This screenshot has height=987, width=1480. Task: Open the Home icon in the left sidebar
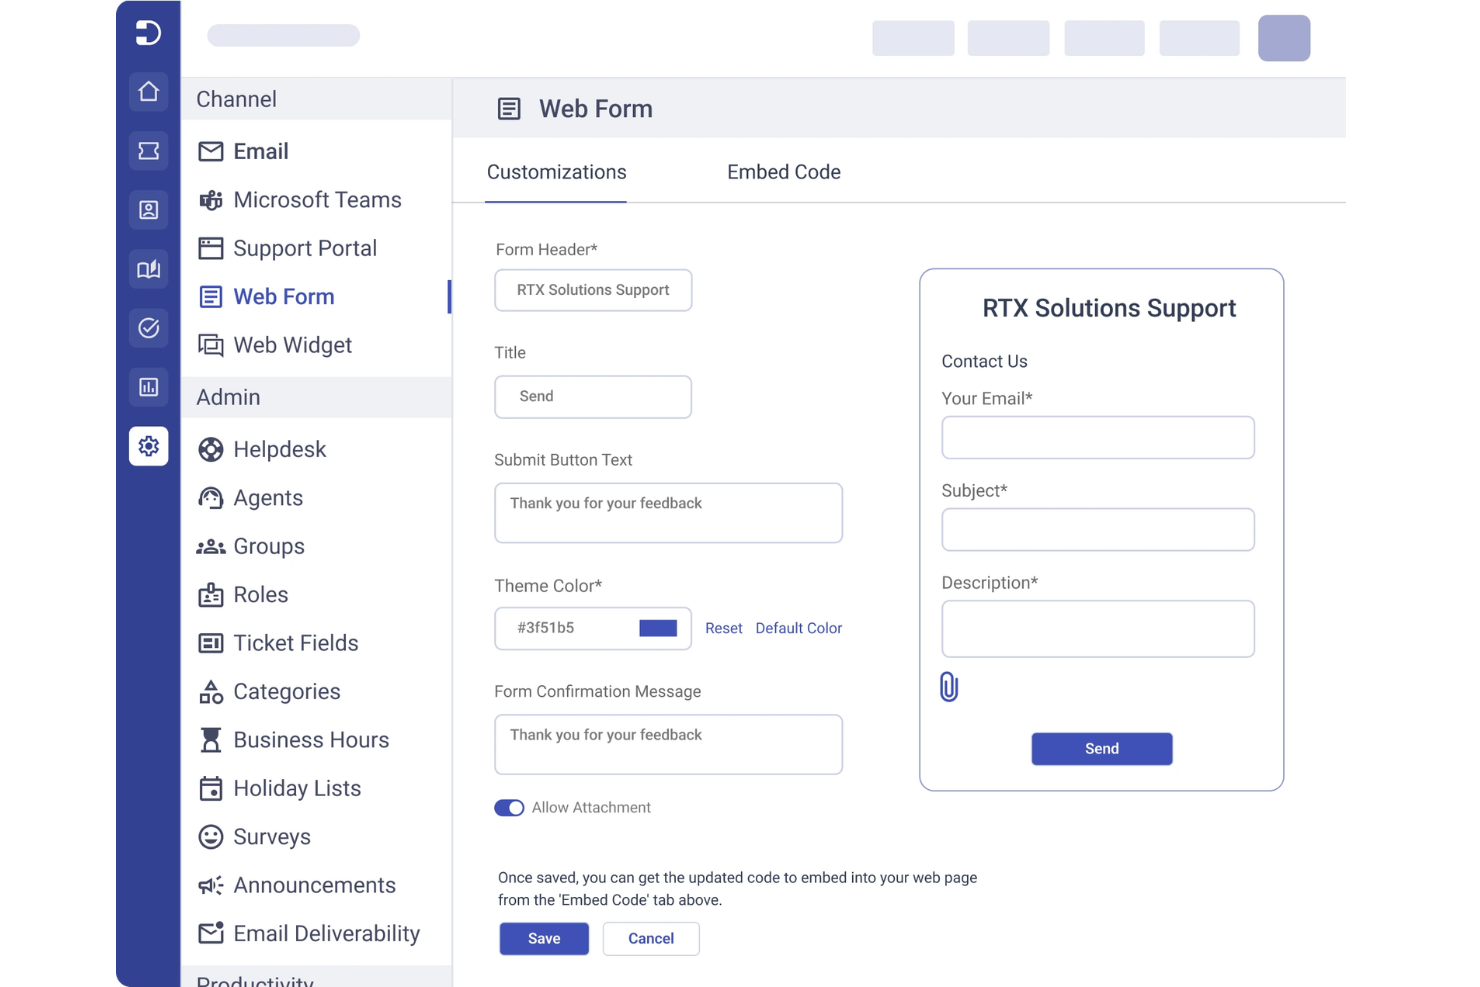pos(148,91)
